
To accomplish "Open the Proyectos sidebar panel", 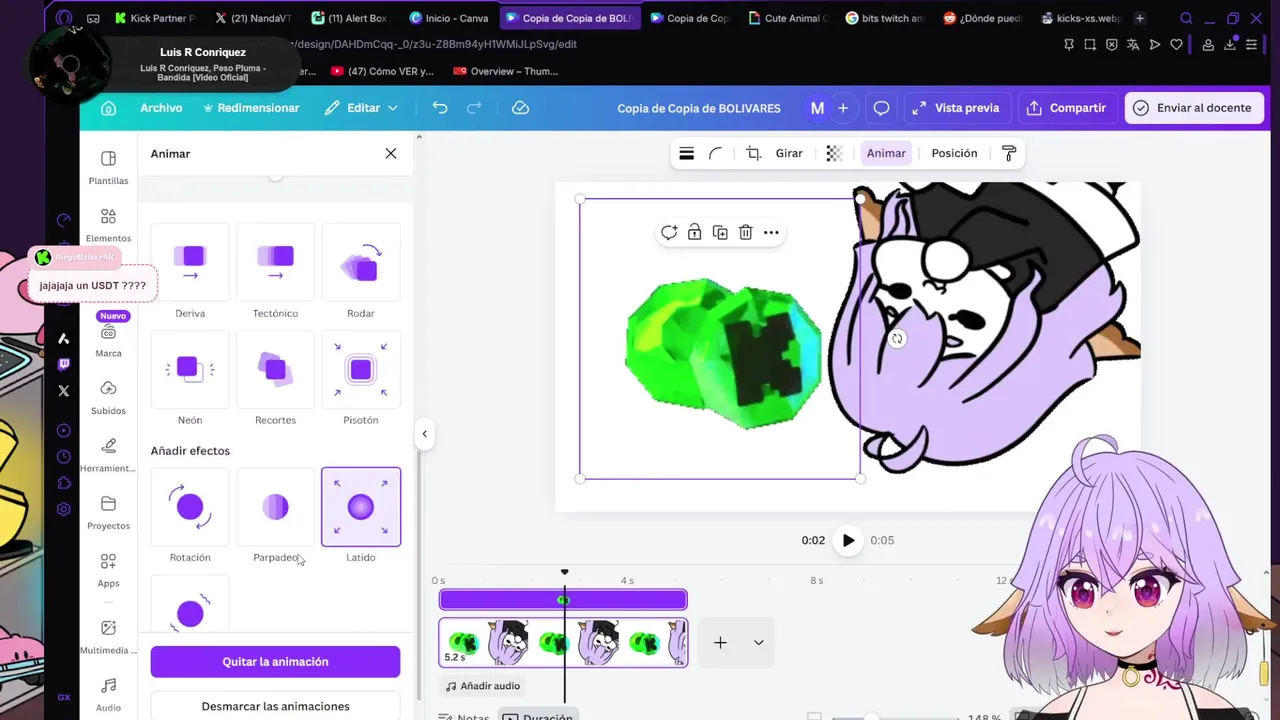I will [108, 512].
